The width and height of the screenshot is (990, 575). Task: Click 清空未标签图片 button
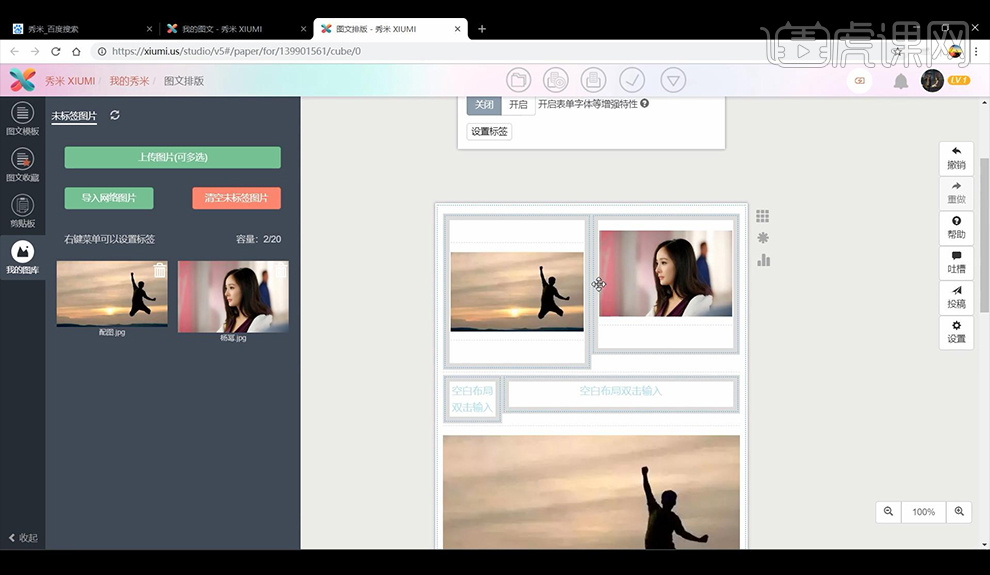[x=236, y=198]
